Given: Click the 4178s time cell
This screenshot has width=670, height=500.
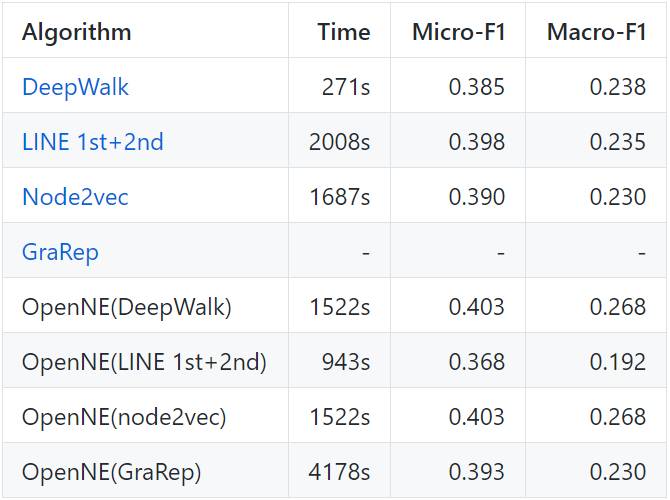Looking at the screenshot, I should [340, 471].
